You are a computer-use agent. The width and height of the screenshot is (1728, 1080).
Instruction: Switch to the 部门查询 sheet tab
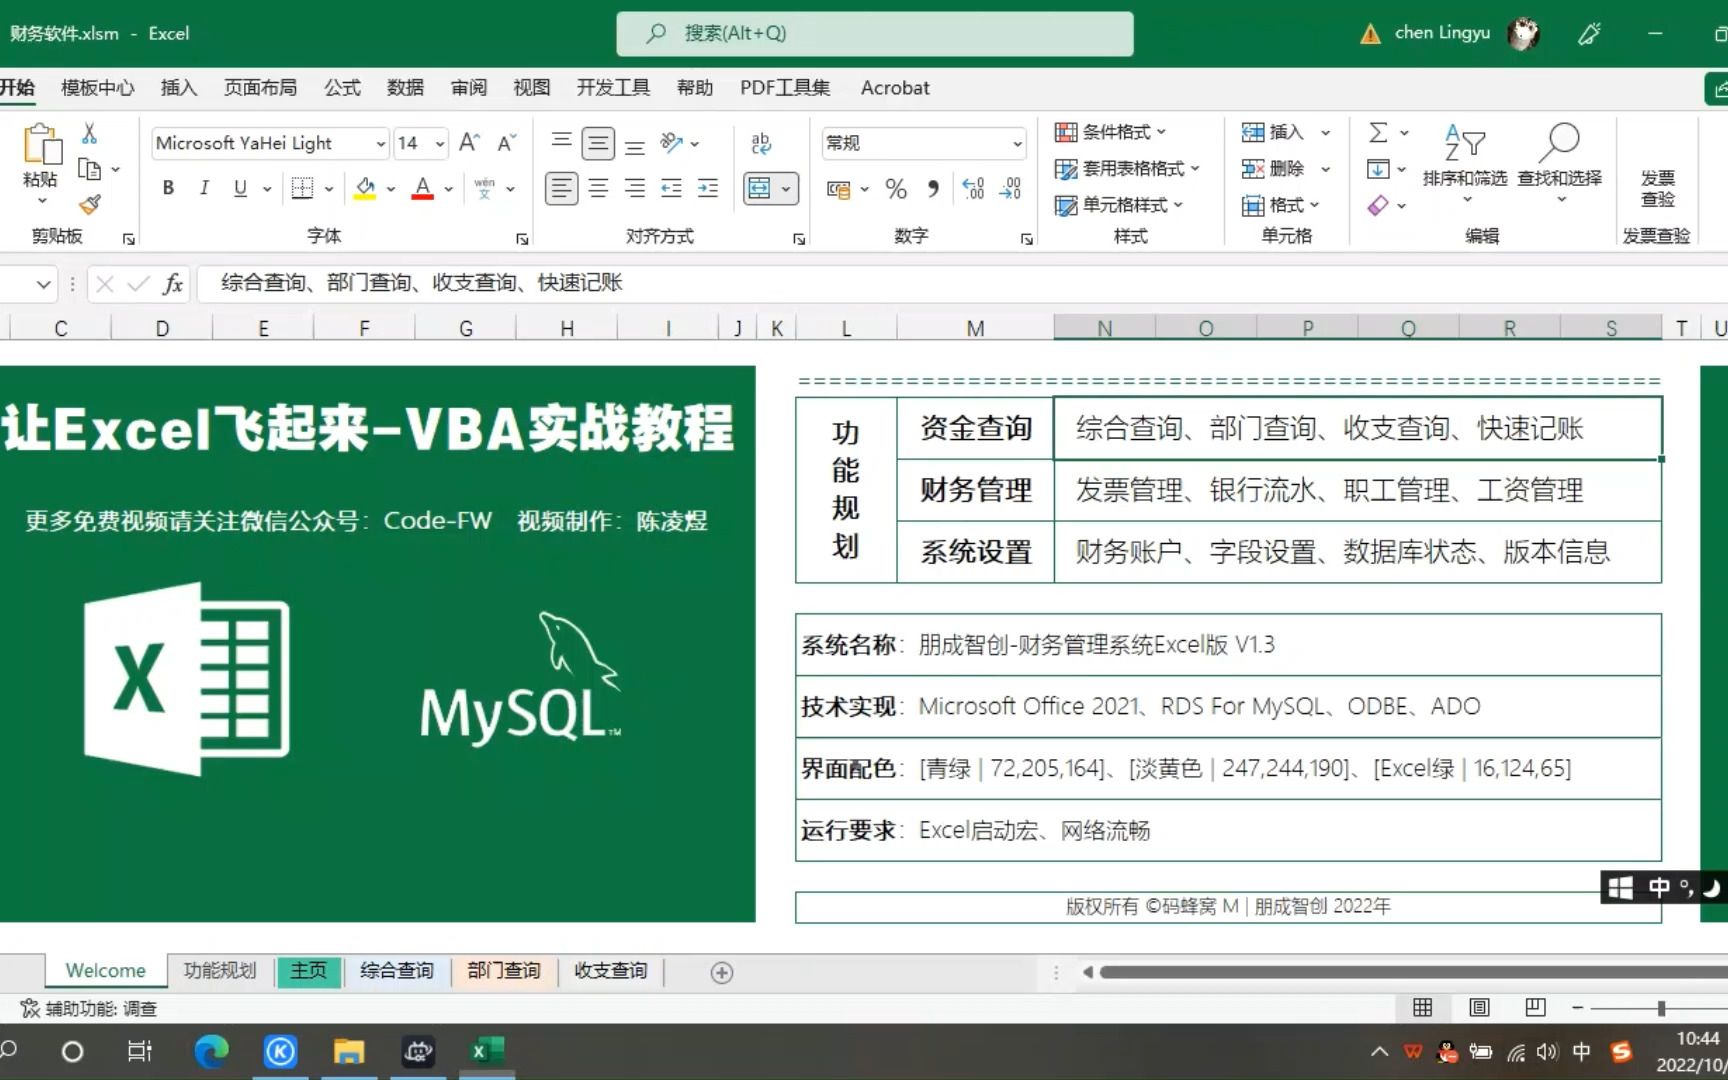click(x=504, y=971)
